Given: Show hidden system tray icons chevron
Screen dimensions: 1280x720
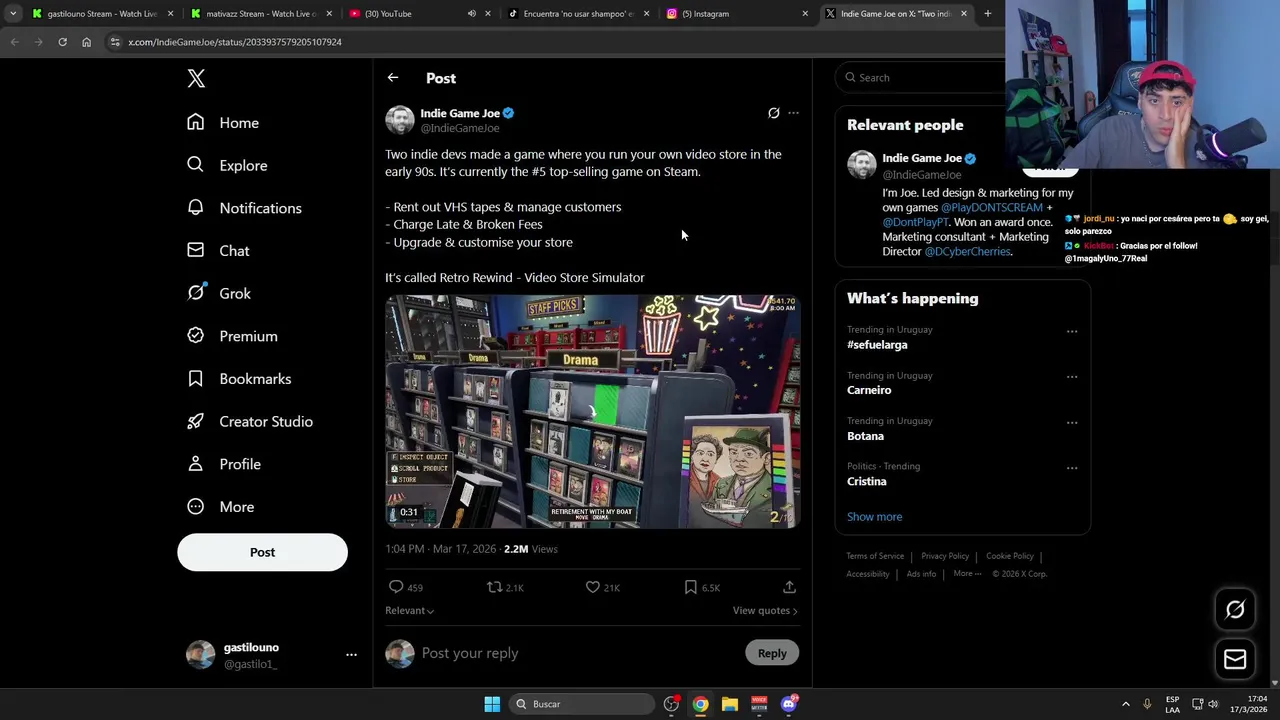Looking at the screenshot, I should [x=1125, y=704].
